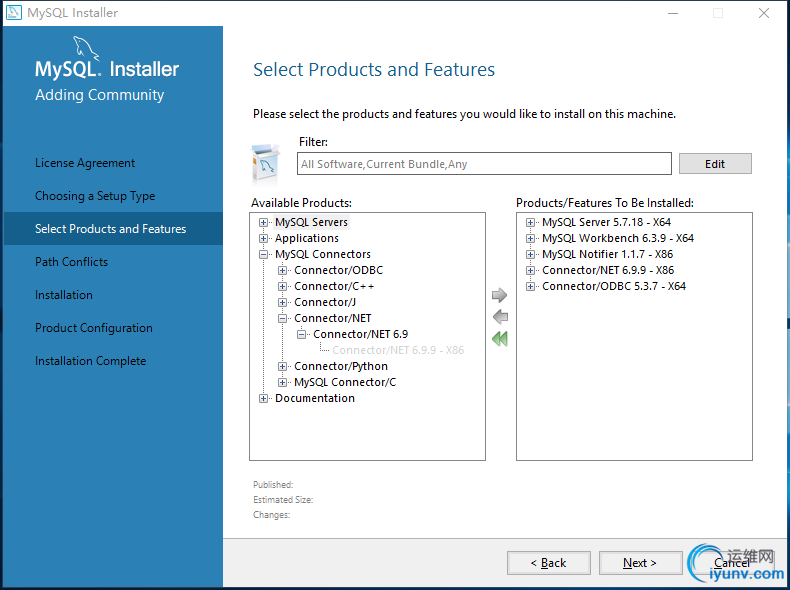Select the Connector/J tree item
This screenshot has height=590, width=790.
[325, 302]
